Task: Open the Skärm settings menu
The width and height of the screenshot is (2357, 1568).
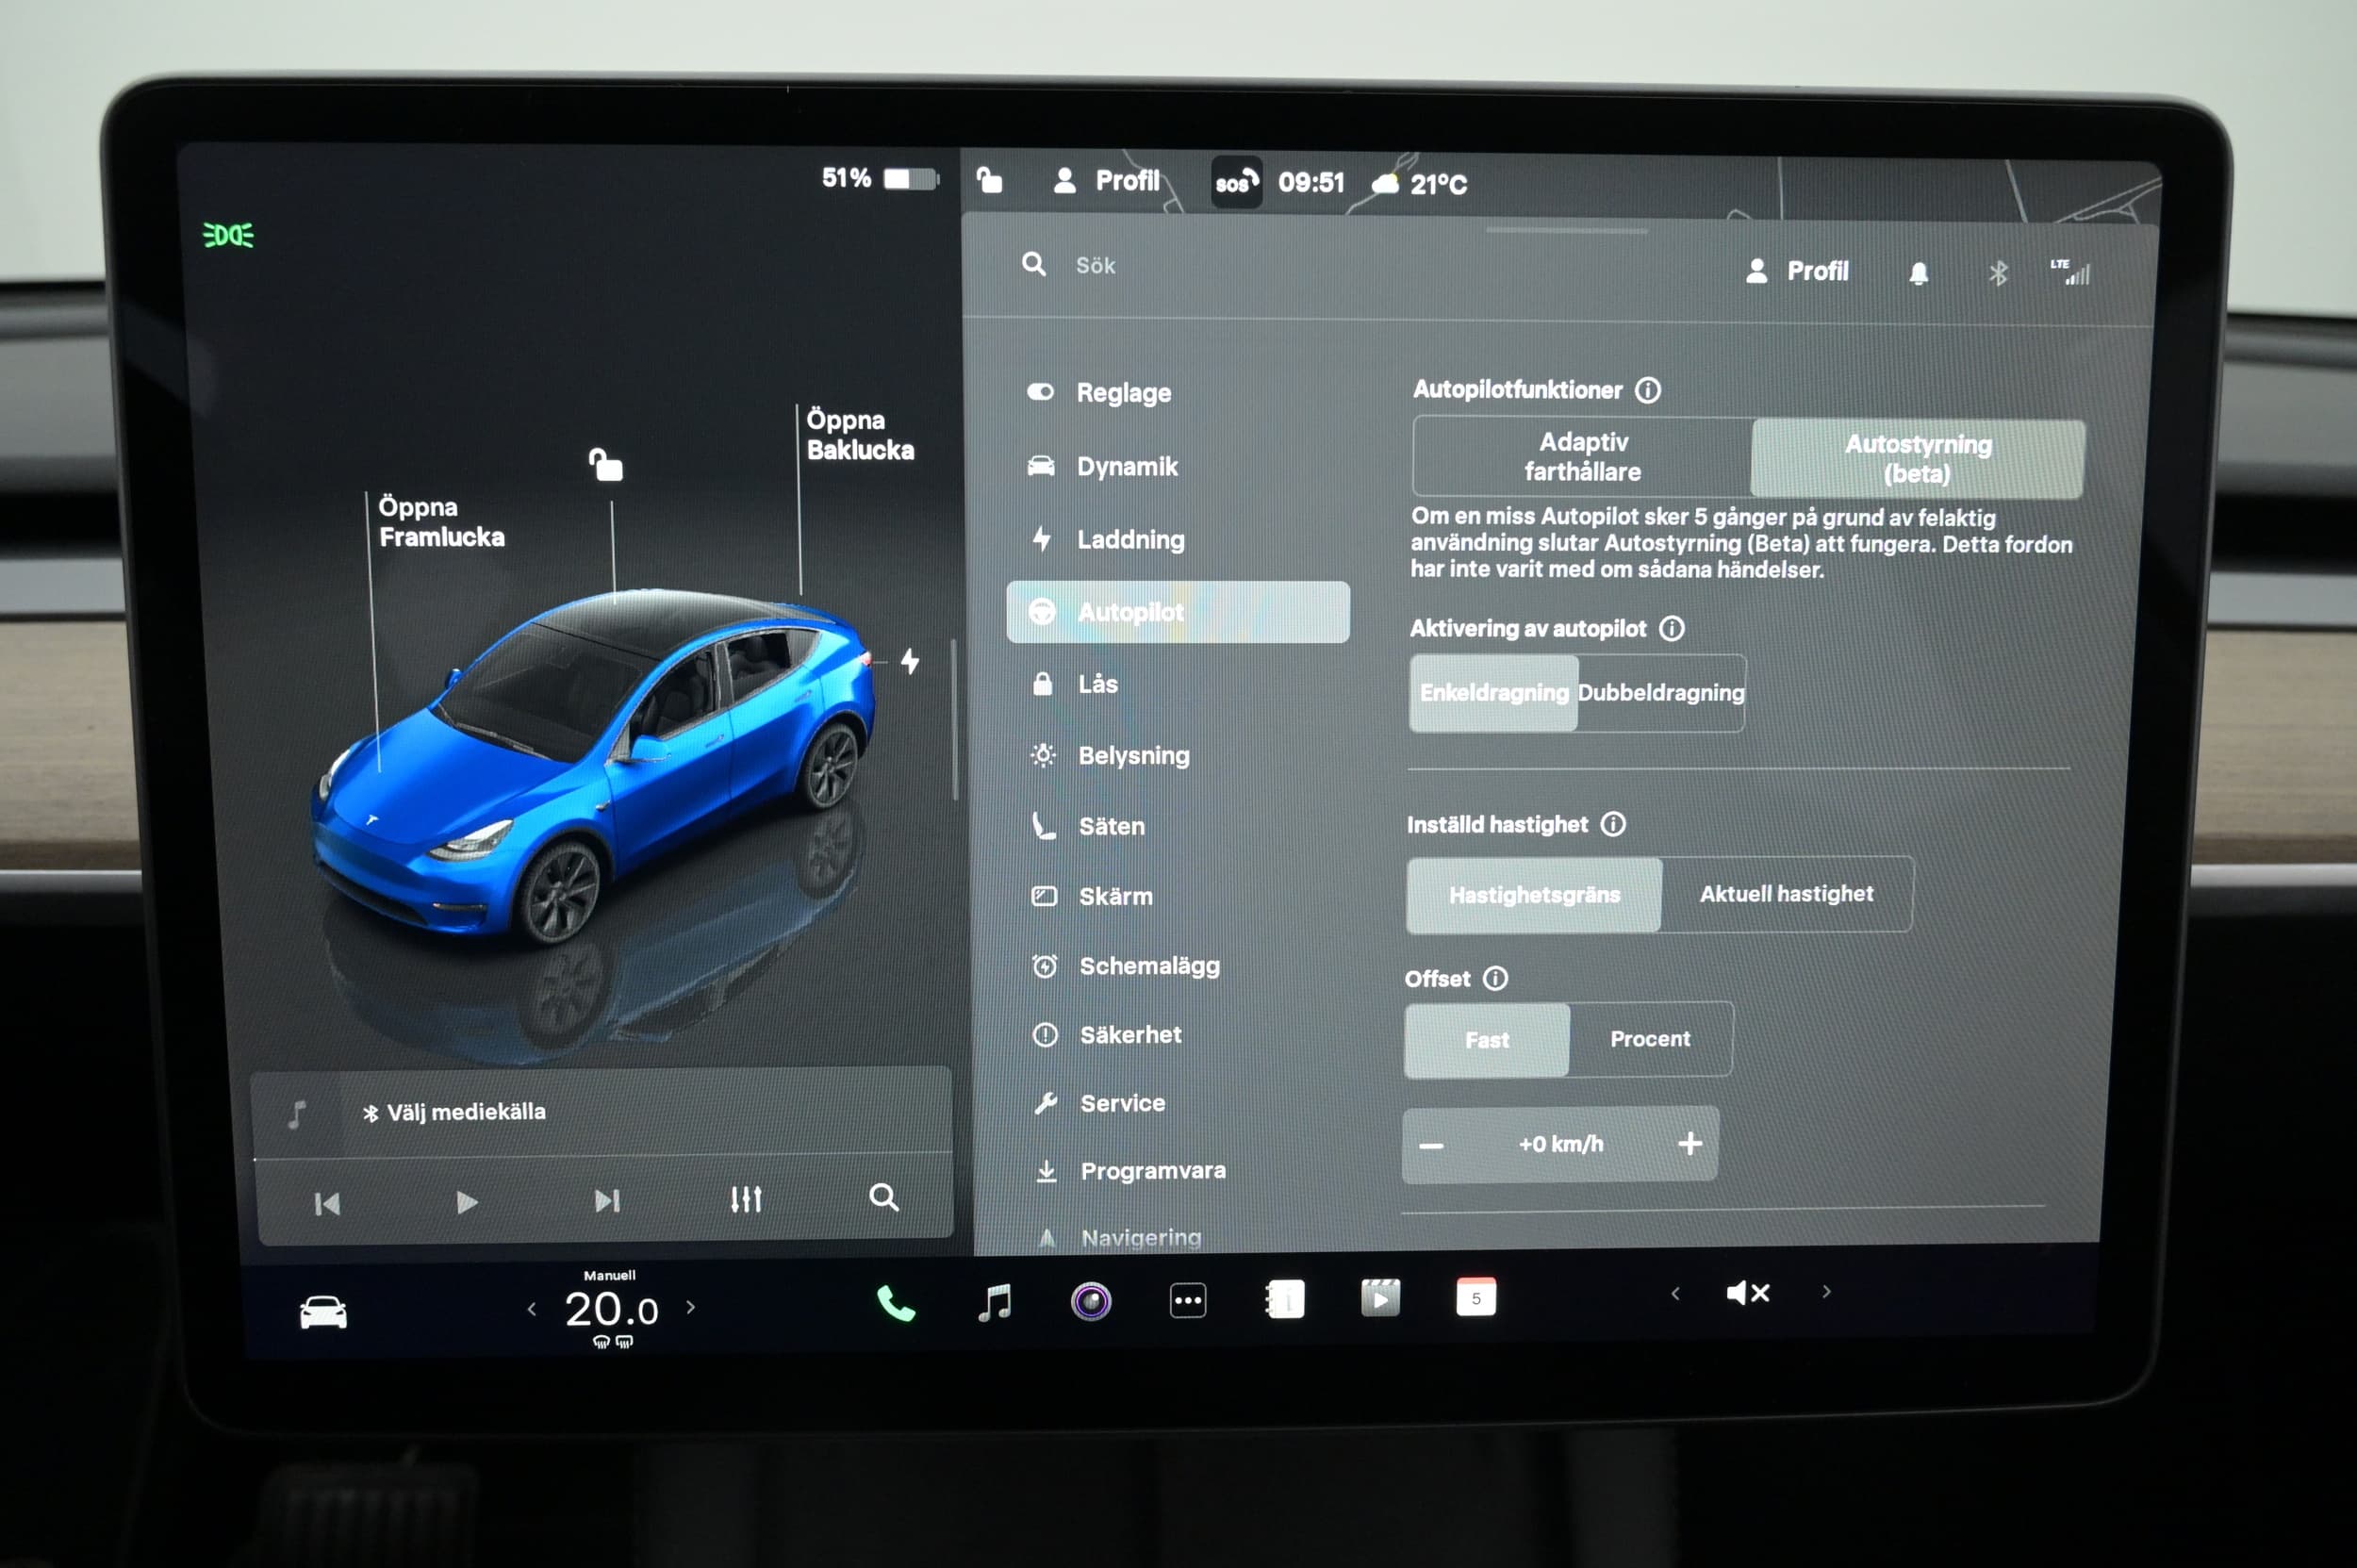Action: (1093, 896)
